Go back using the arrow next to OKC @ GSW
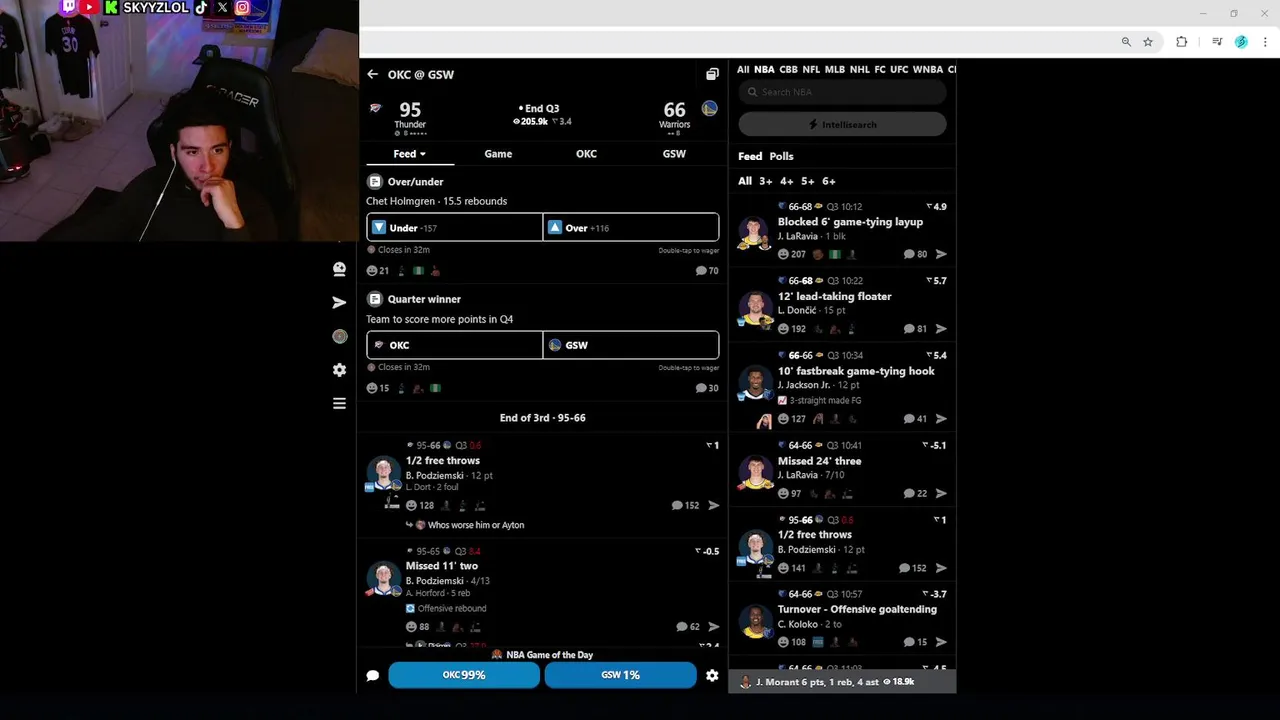Viewport: 1280px width, 720px height. pyautogui.click(x=372, y=74)
